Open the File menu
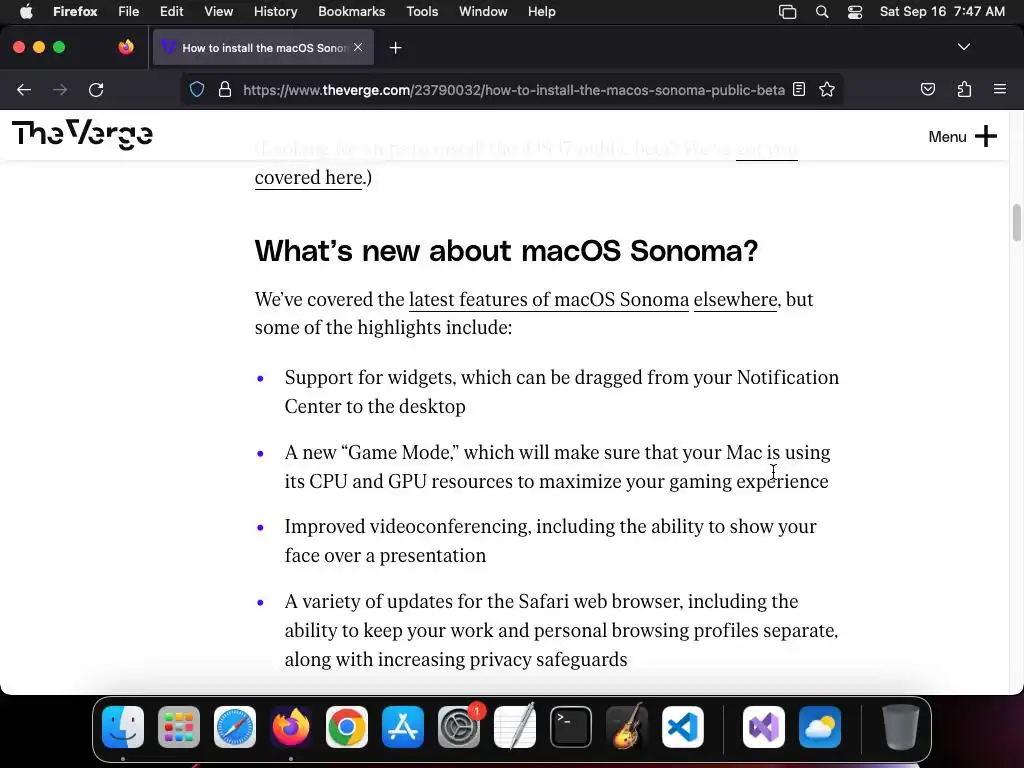This screenshot has width=1024, height=768. tap(128, 12)
